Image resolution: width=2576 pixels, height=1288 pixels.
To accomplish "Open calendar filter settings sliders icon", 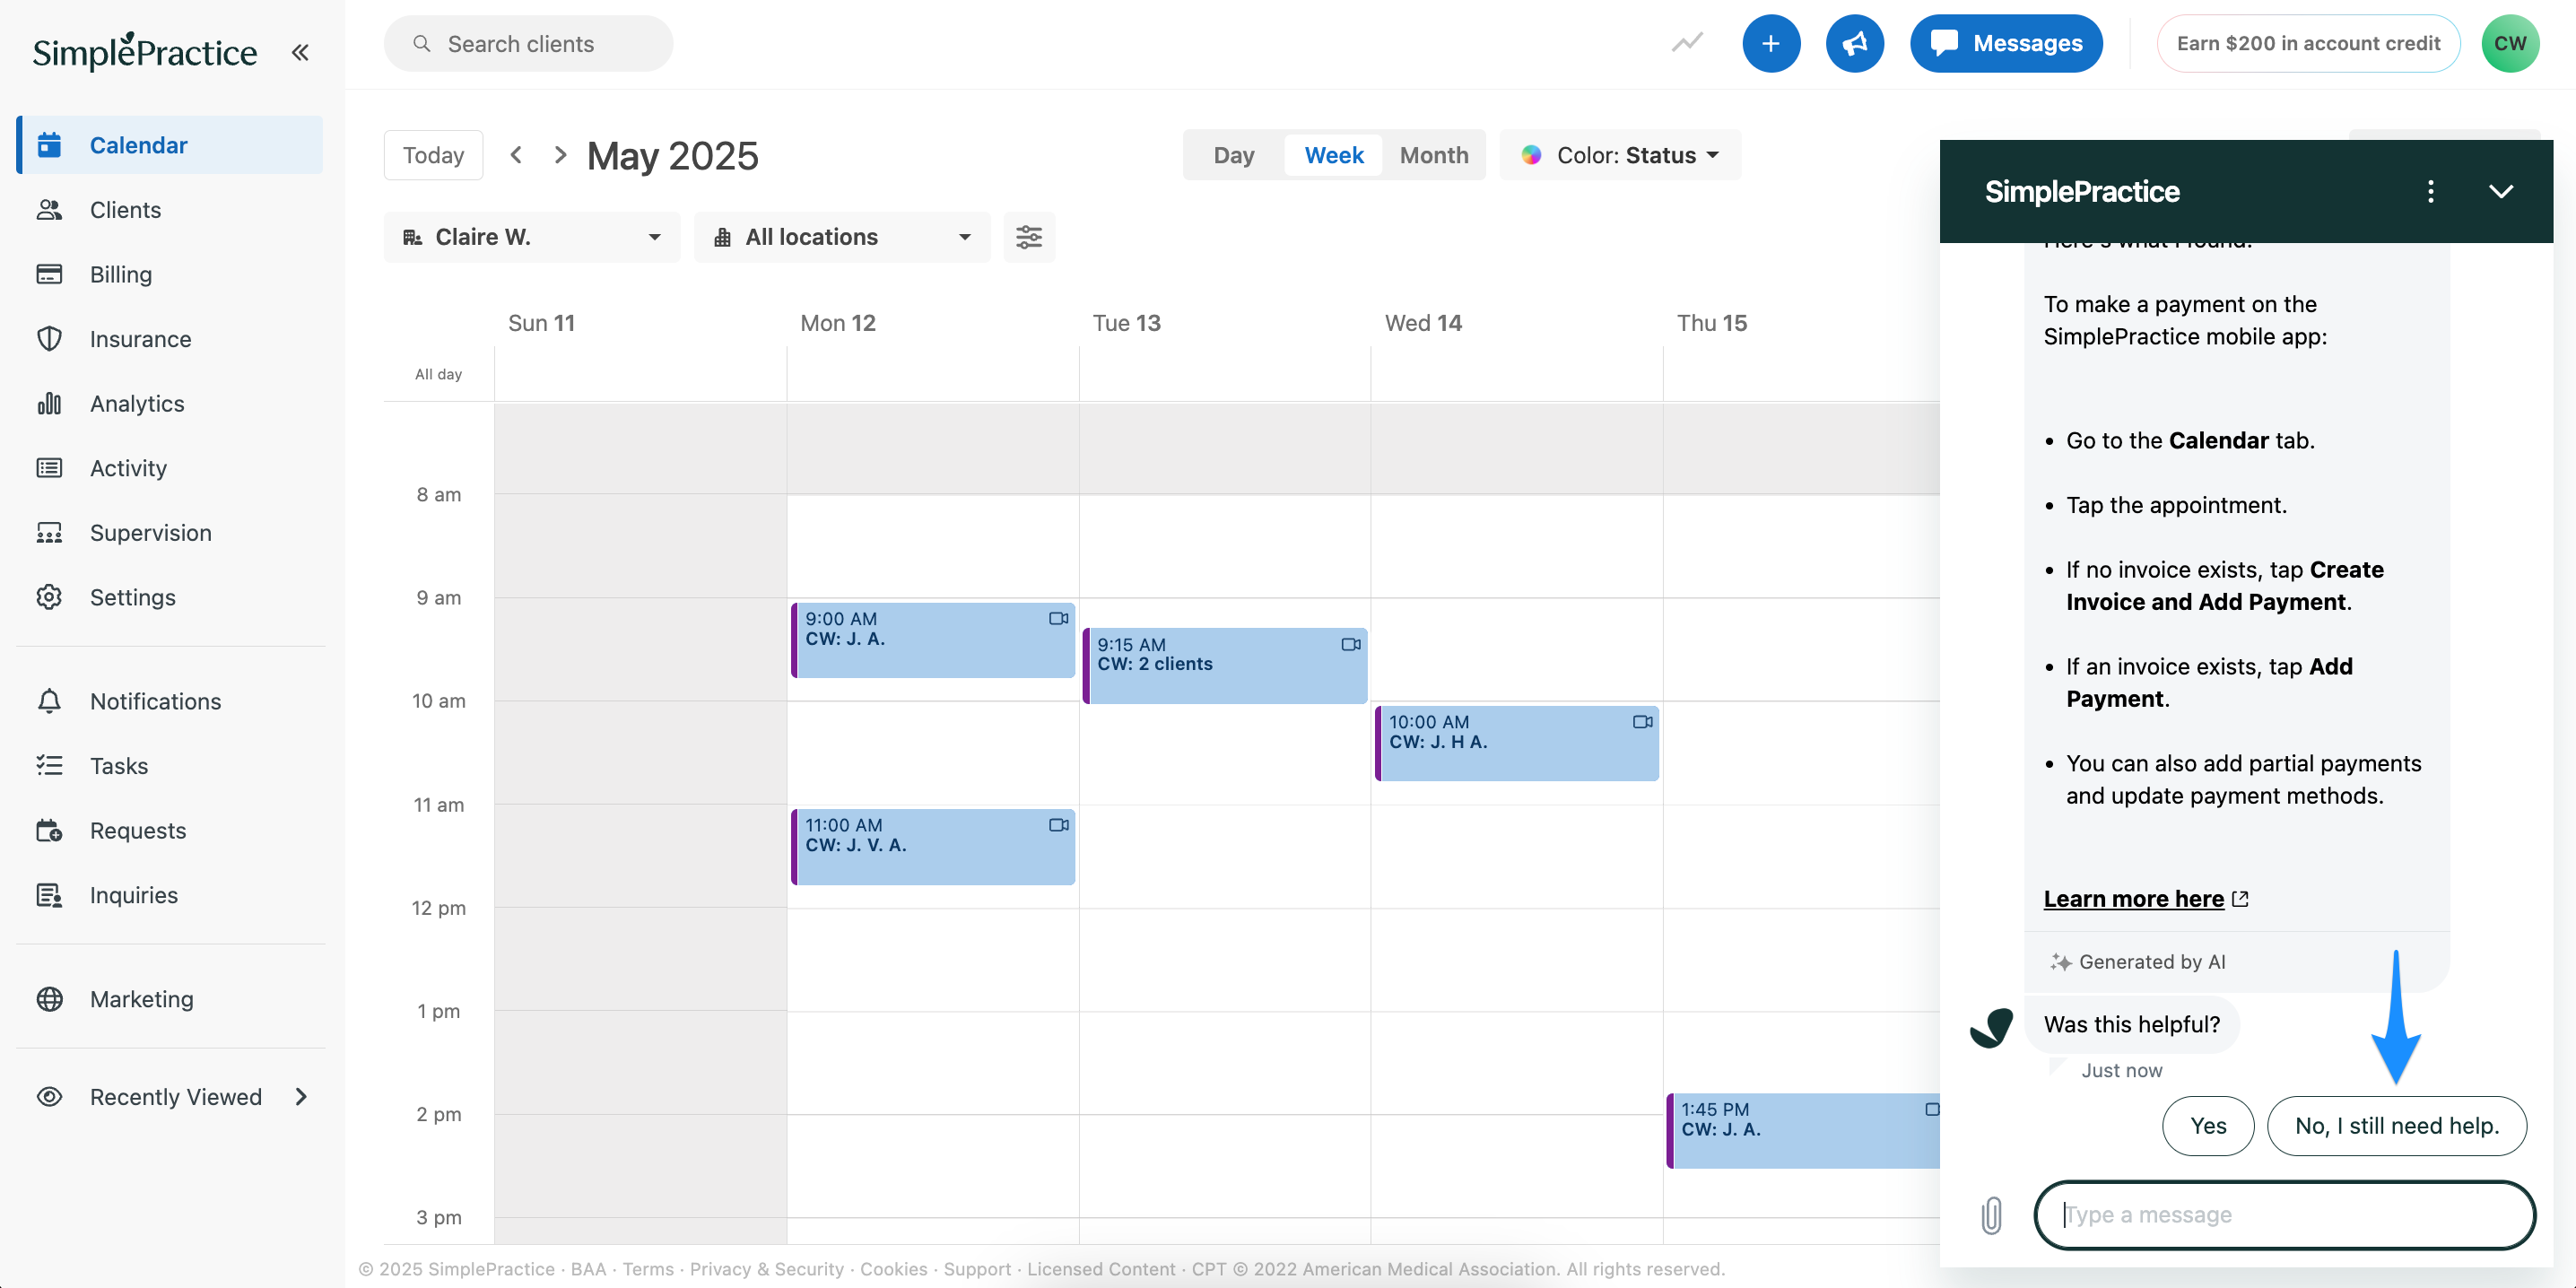I will (x=1029, y=237).
